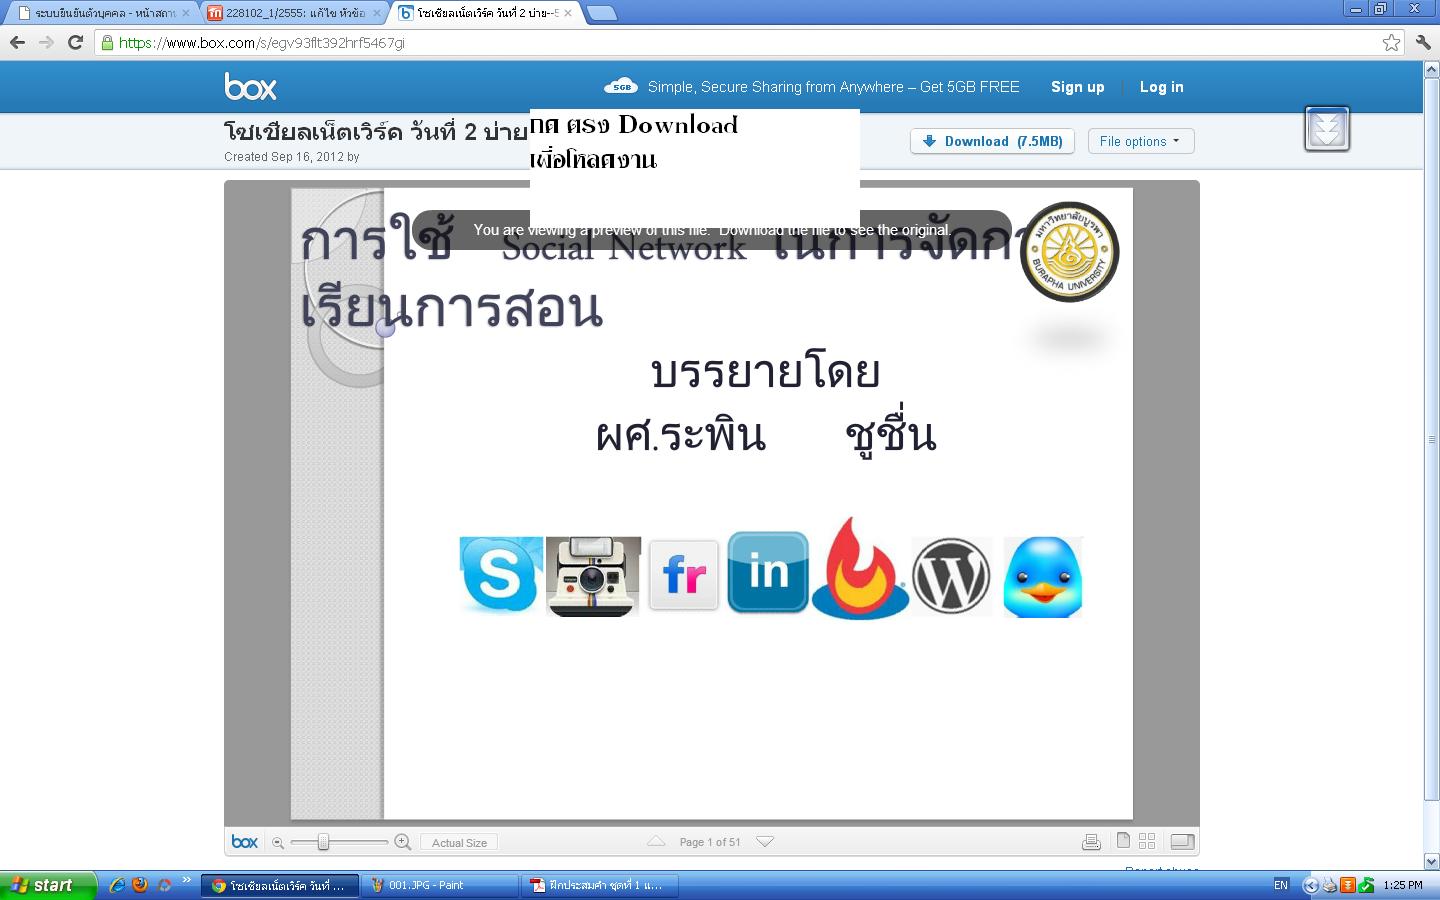
Task: Click the Actual Size button
Action: (459, 843)
